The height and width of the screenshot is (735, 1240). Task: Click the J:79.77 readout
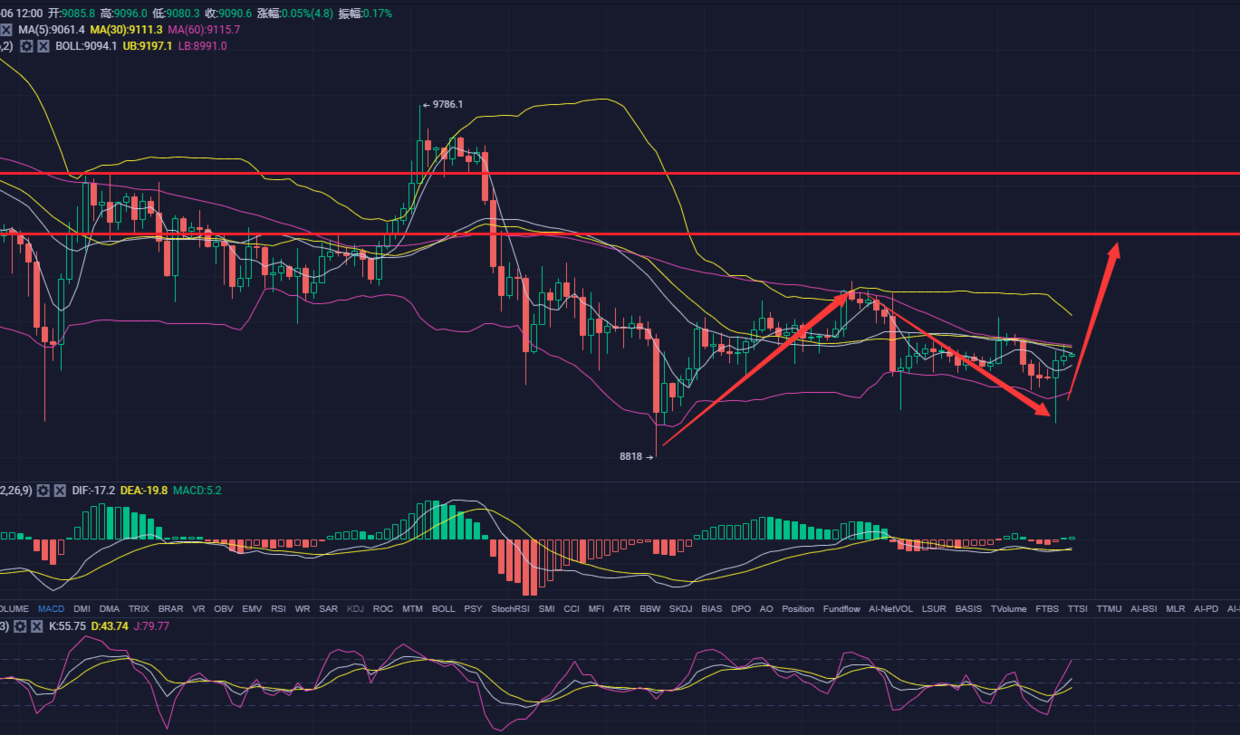(152, 626)
